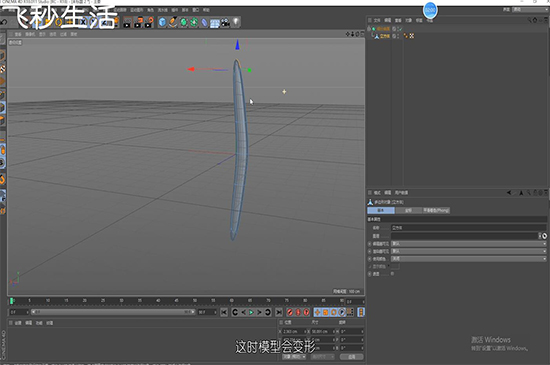
Task: Click viewport pan navigation icon
Action: tap(348, 34)
